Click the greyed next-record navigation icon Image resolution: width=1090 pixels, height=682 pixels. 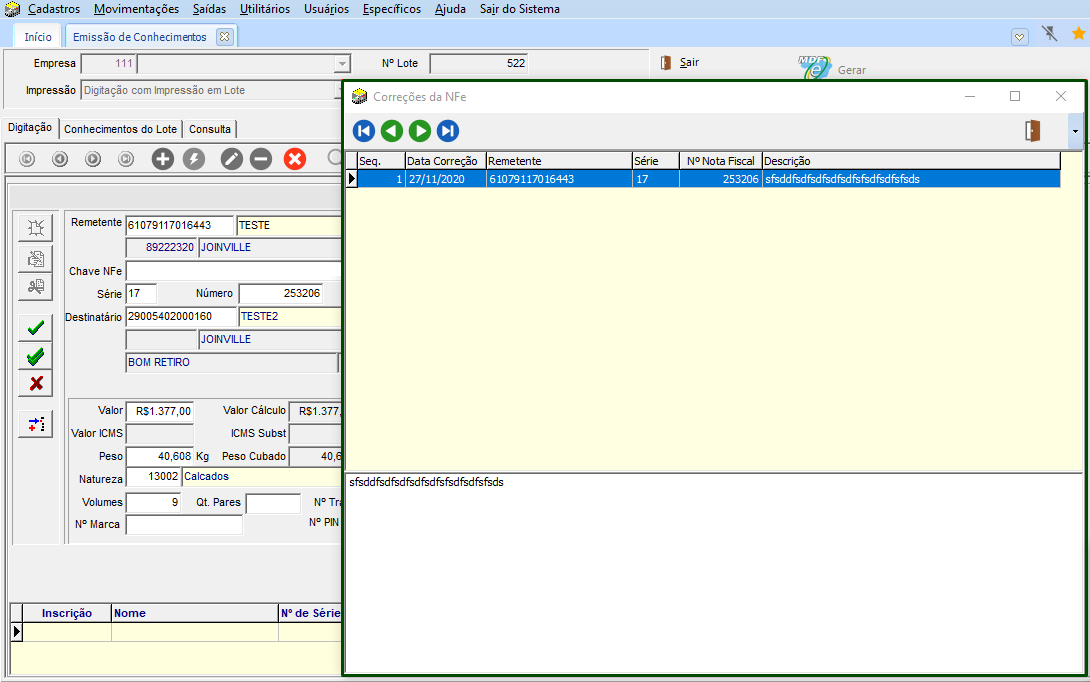93,159
